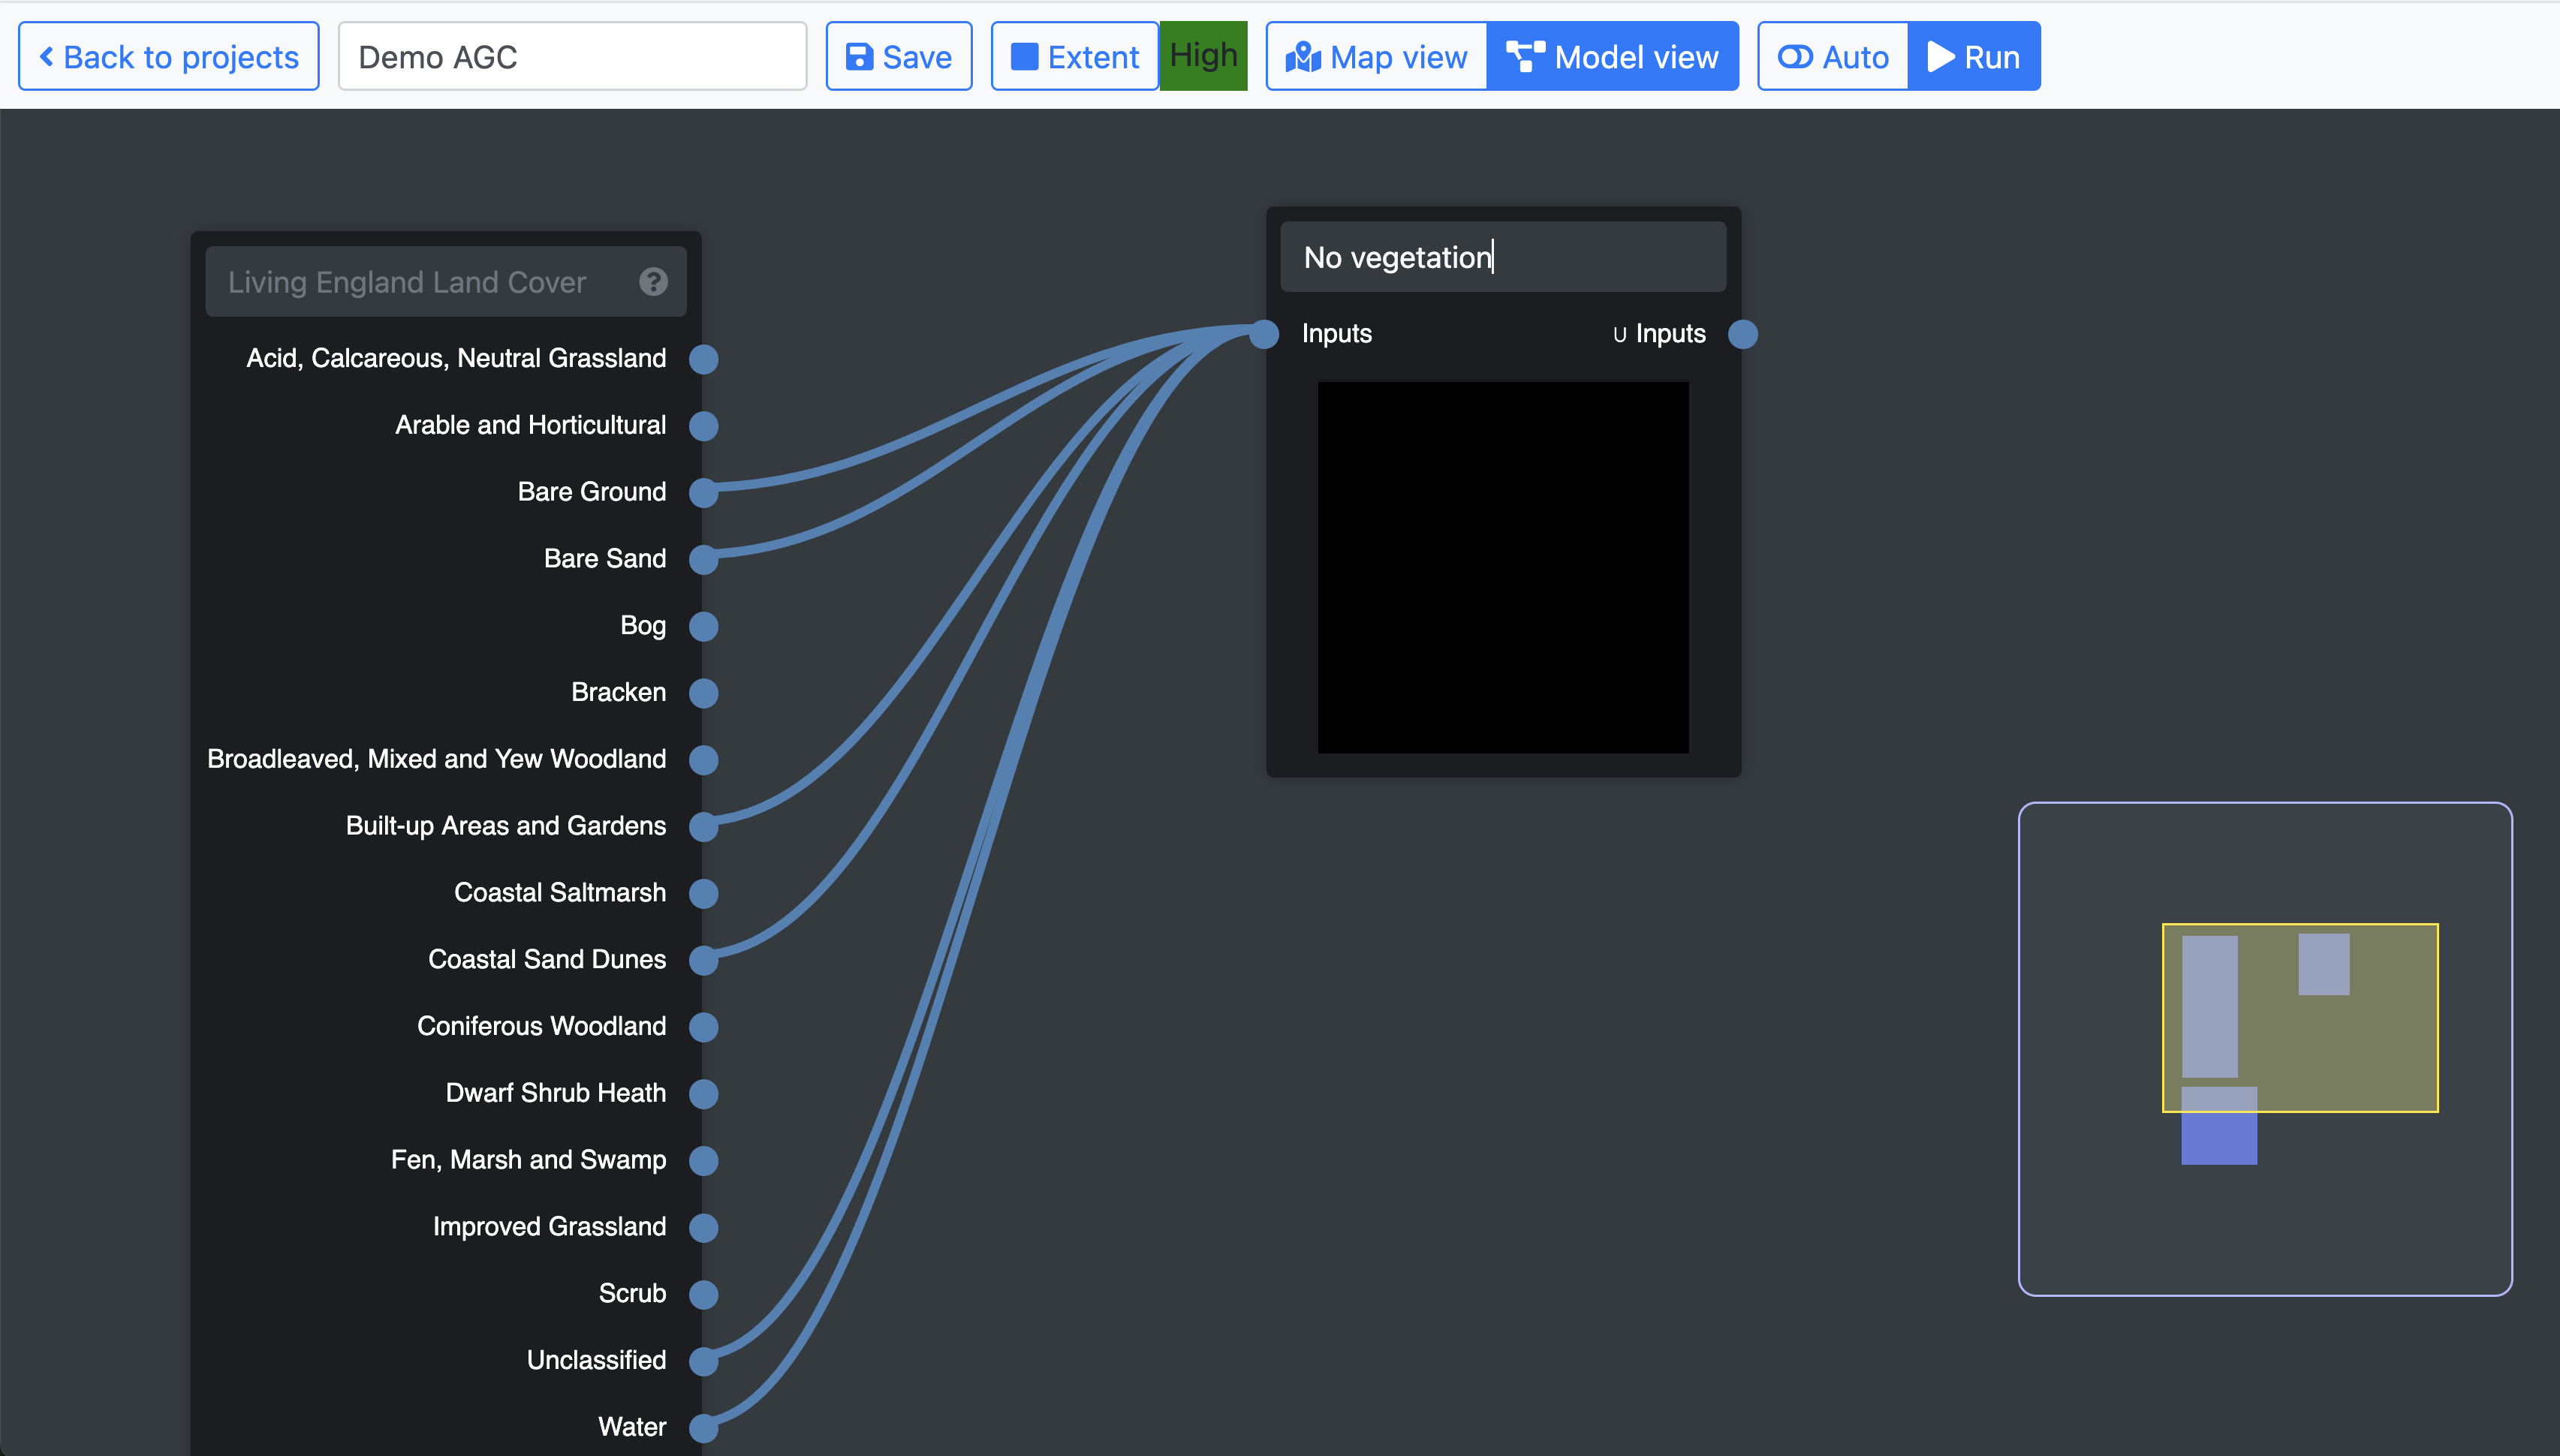2560x1456 pixels.
Task: Click the Coniferous Woodland output socket
Action: click(704, 1027)
